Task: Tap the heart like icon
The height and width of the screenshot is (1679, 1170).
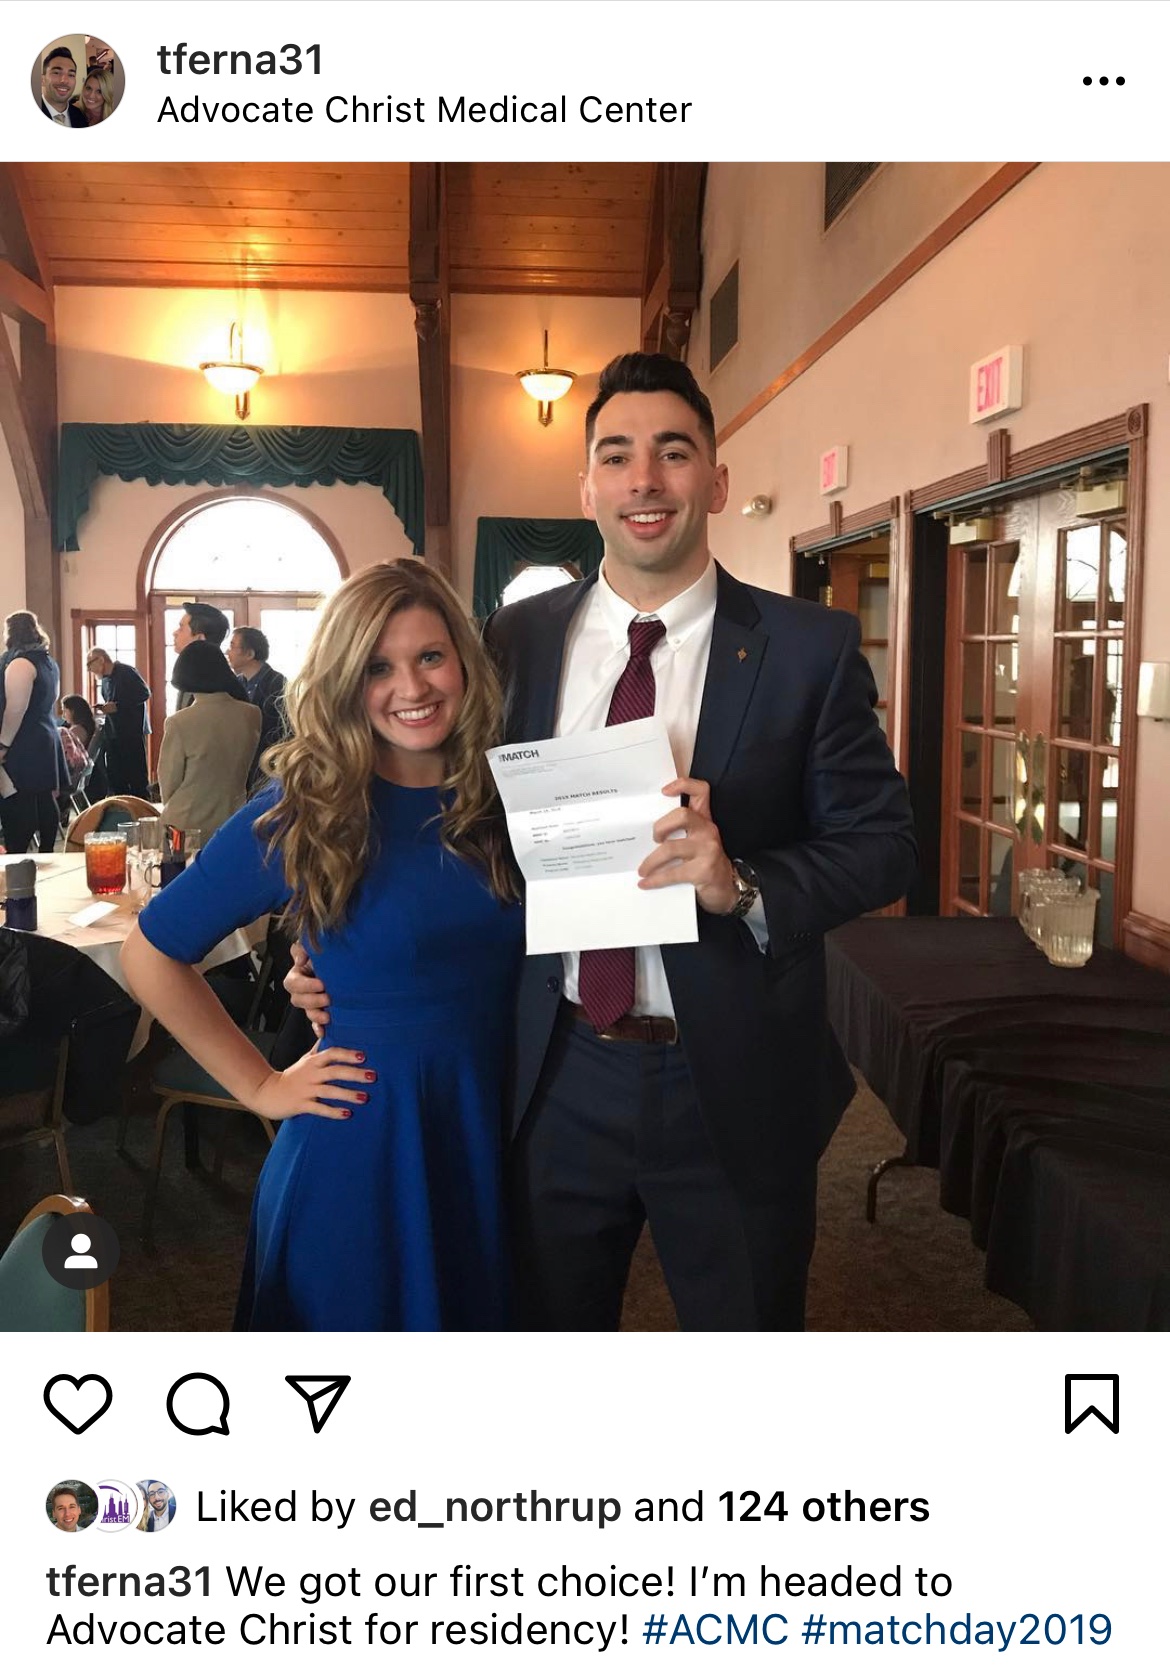Action: 78,1404
